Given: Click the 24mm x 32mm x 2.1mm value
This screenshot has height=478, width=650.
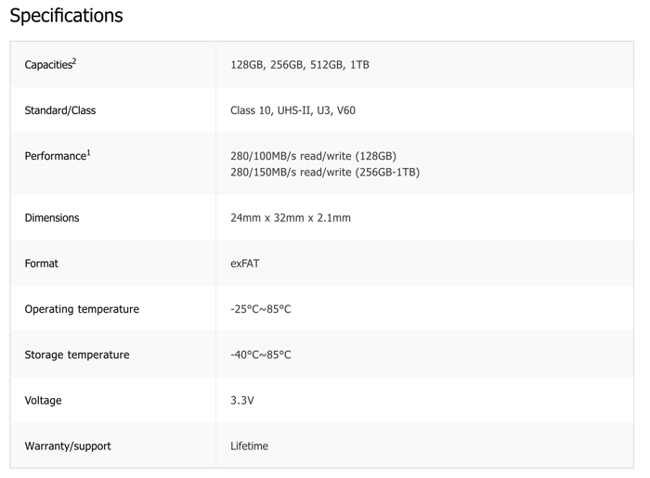Looking at the screenshot, I should click(291, 218).
